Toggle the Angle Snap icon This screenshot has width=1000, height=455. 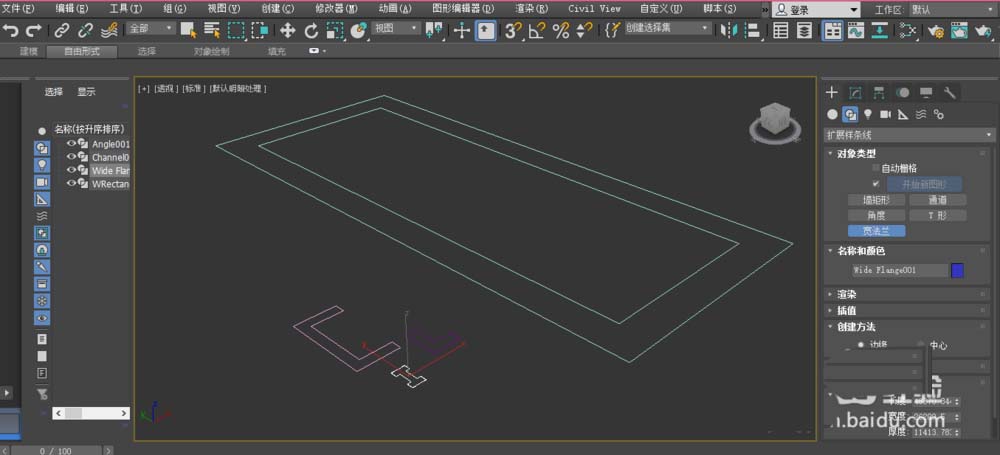tap(537, 30)
